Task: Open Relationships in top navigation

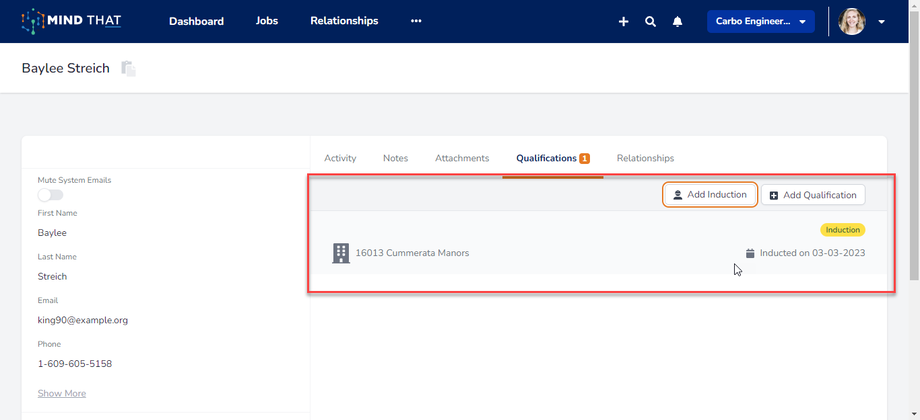Action: tap(344, 21)
